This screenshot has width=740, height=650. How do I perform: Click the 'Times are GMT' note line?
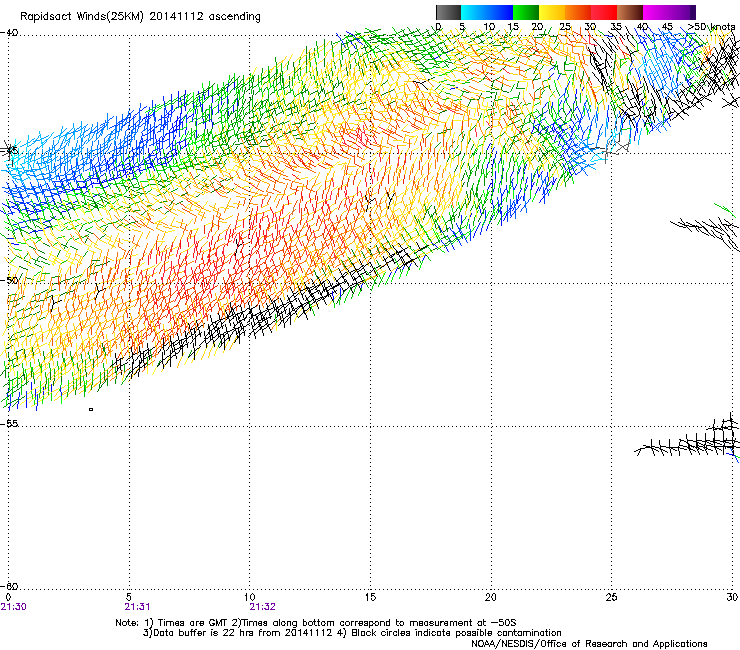tap(316, 623)
